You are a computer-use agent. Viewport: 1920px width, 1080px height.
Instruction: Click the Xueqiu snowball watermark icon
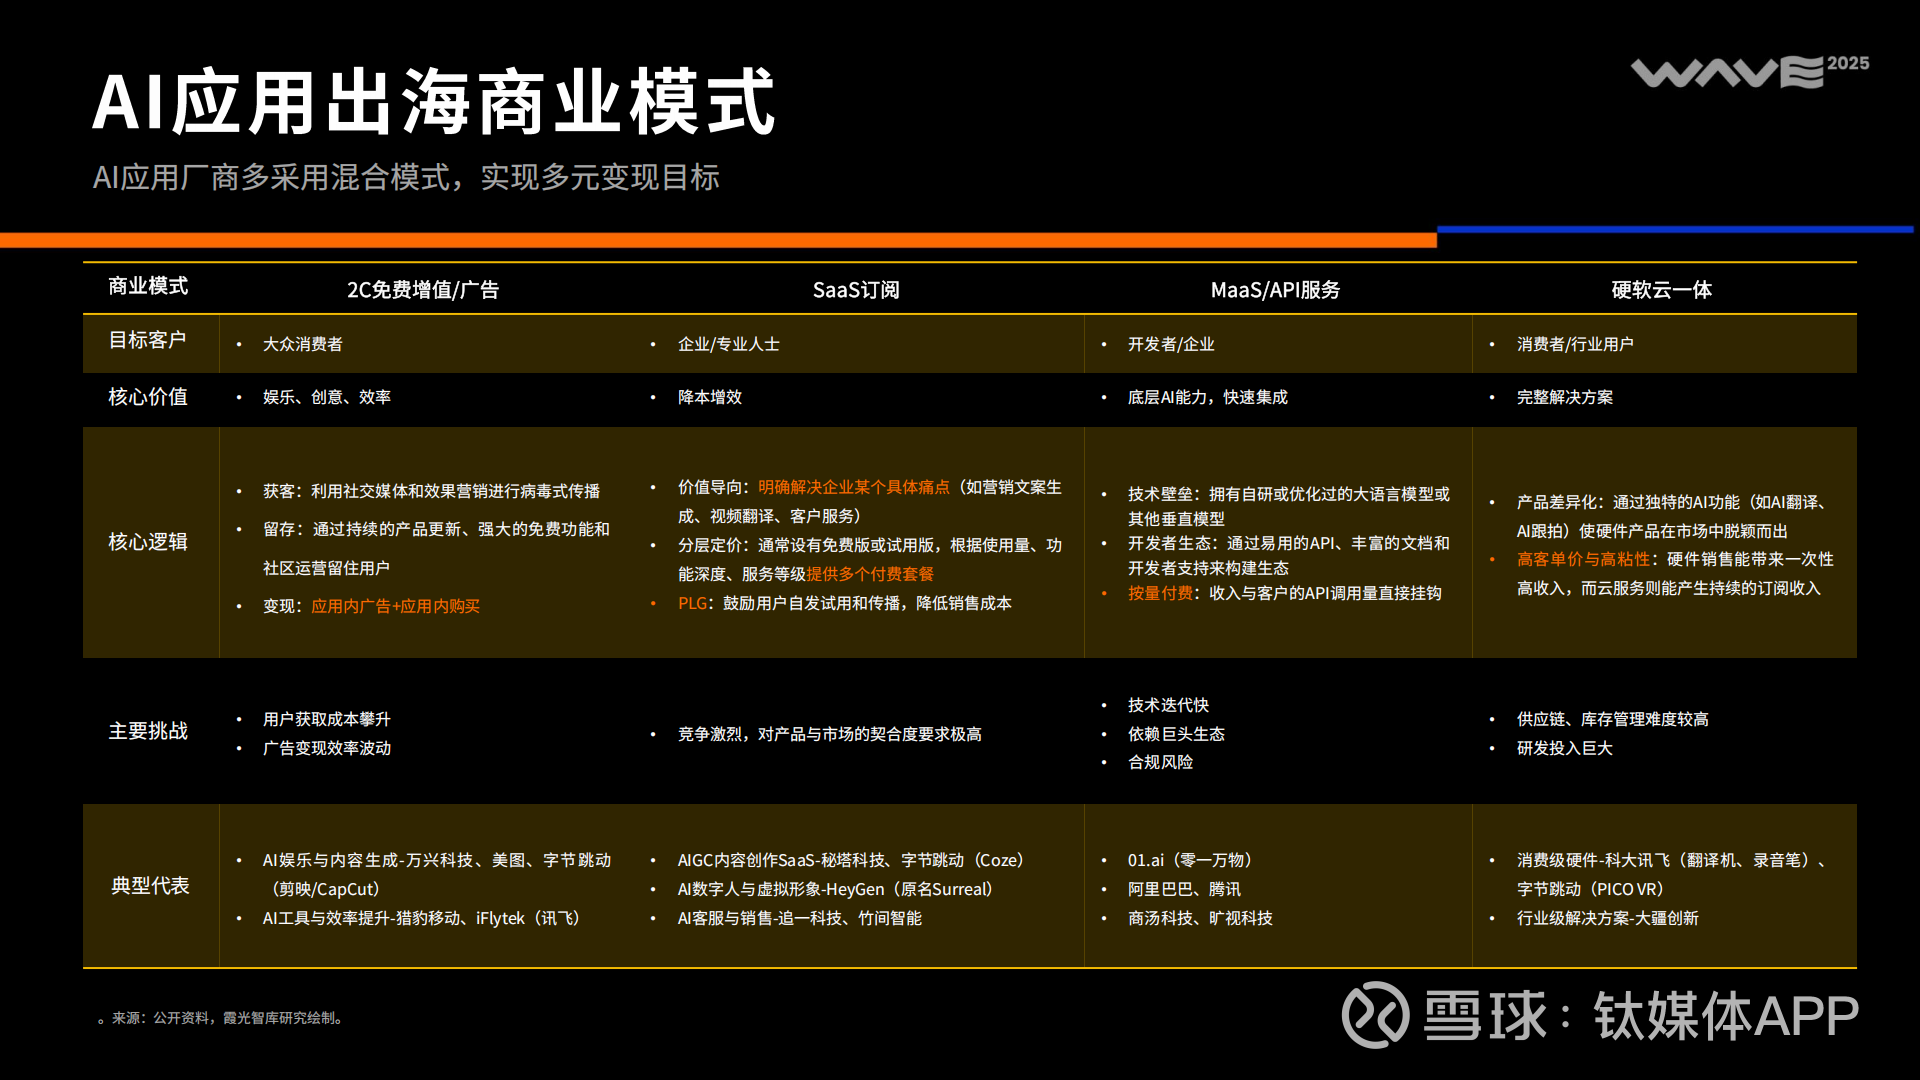[x=1375, y=1014]
